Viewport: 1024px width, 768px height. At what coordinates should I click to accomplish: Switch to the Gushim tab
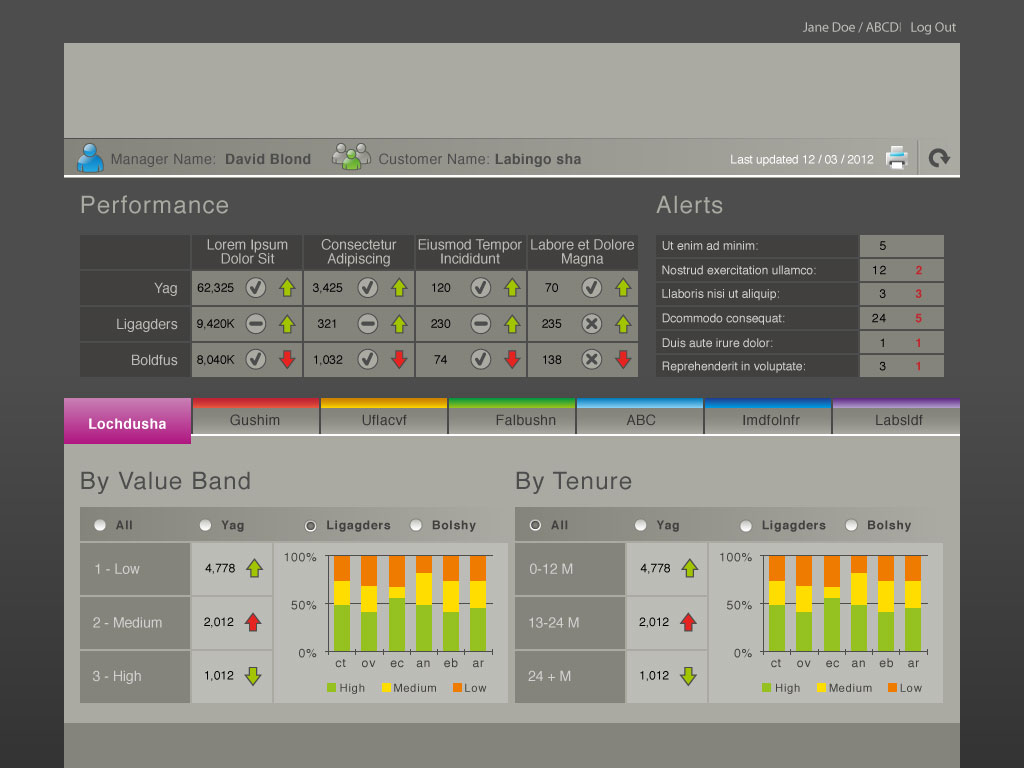coord(255,420)
